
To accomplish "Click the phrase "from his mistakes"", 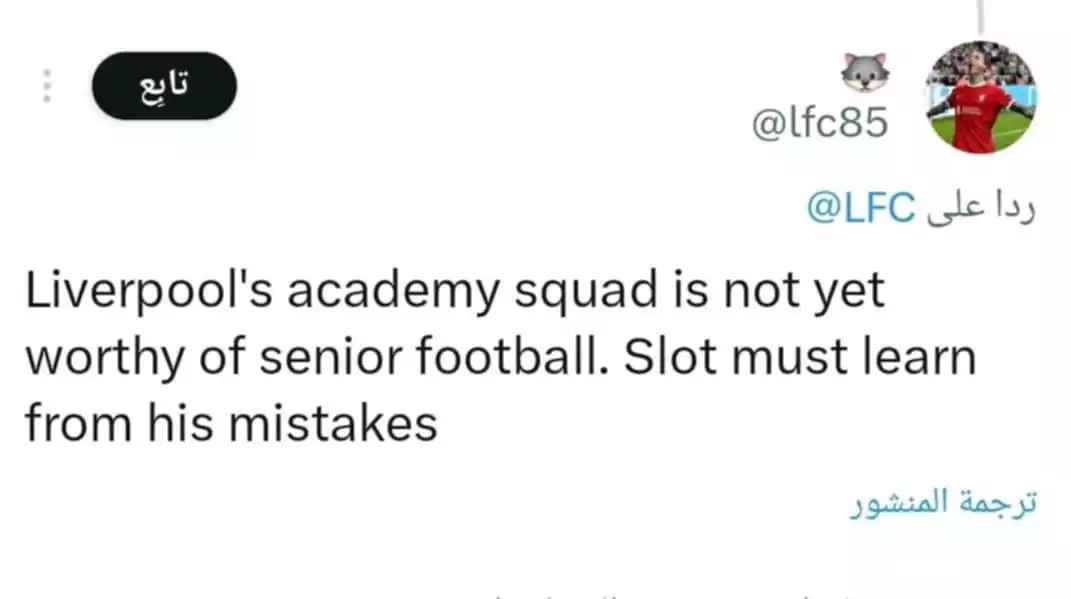I will point(231,423).
